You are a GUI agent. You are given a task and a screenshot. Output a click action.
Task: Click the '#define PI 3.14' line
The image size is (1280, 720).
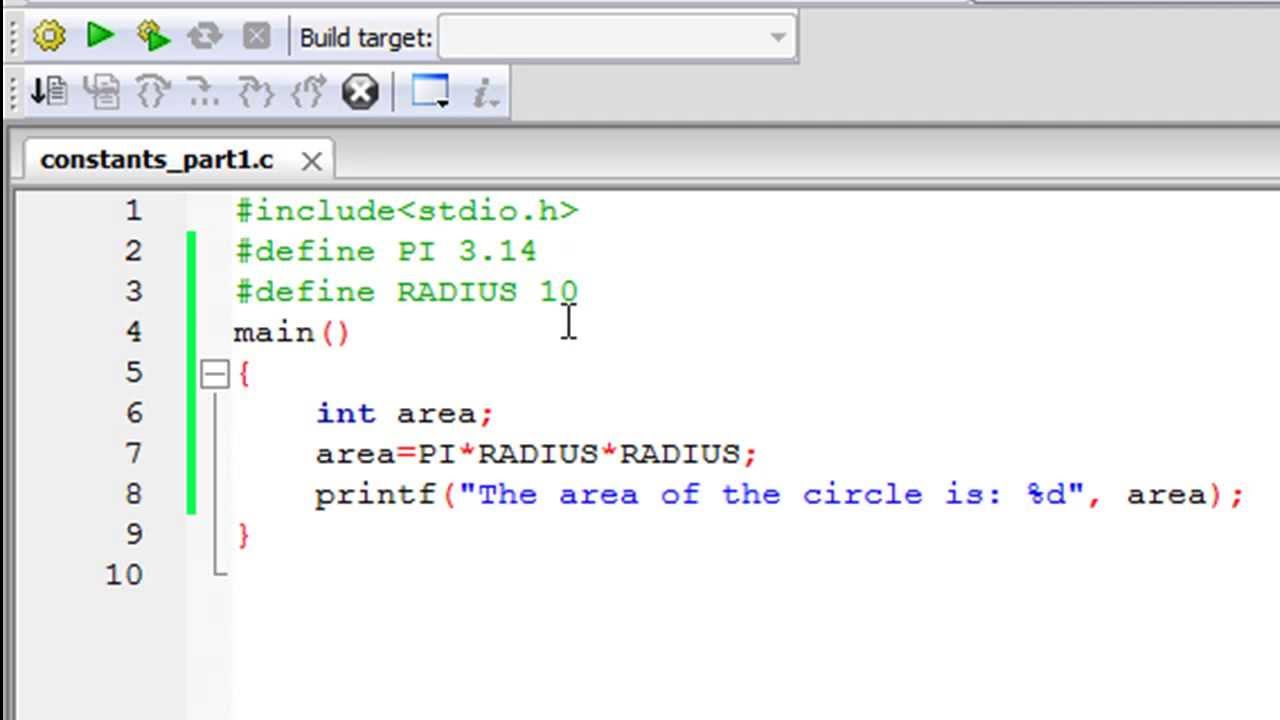386,251
